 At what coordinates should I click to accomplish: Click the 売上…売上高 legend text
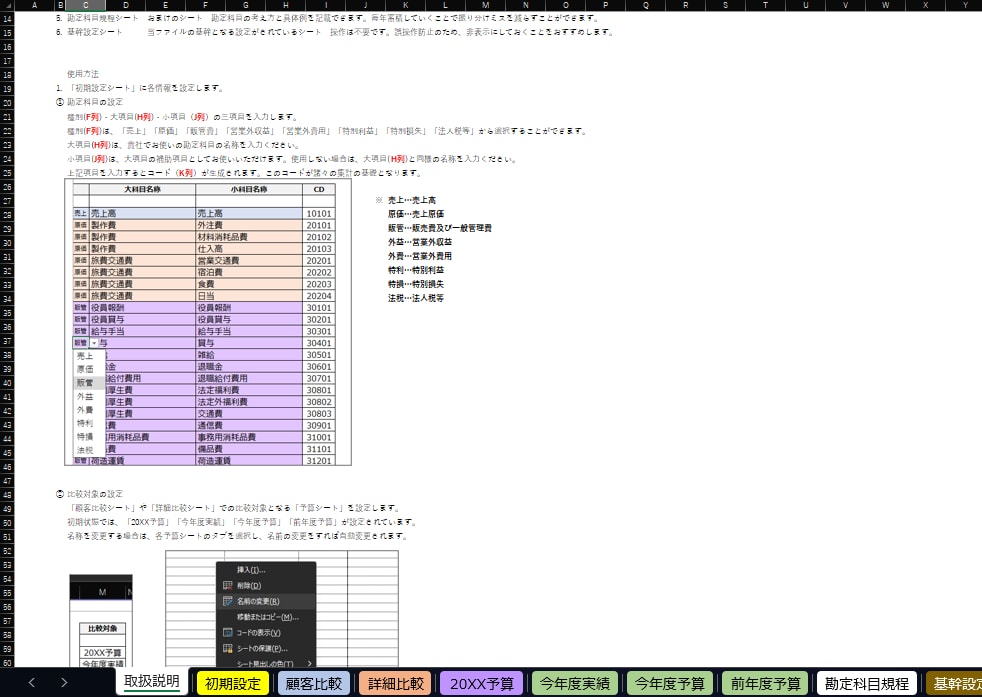(411, 200)
